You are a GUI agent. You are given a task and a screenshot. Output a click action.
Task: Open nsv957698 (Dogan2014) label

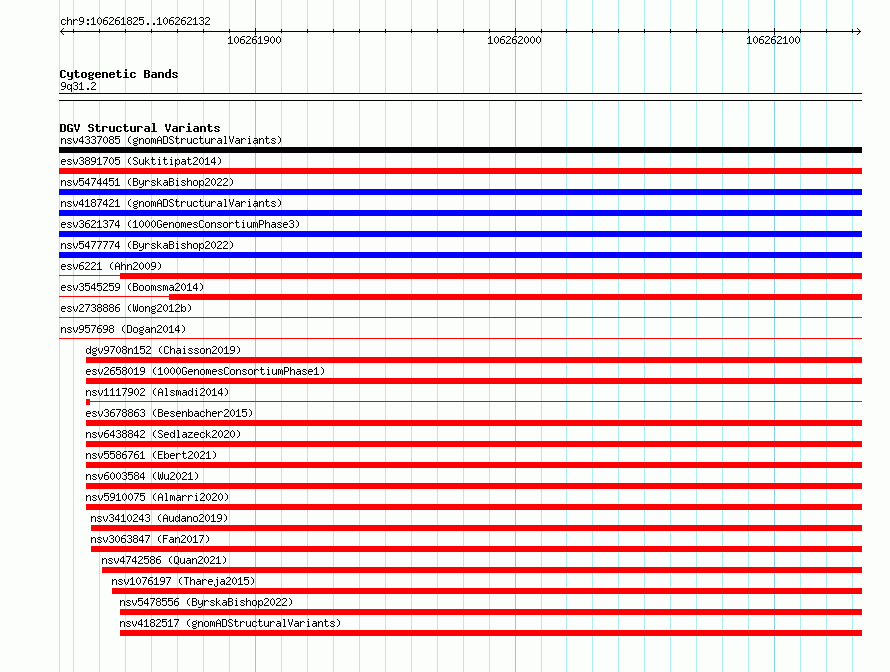coord(123,329)
